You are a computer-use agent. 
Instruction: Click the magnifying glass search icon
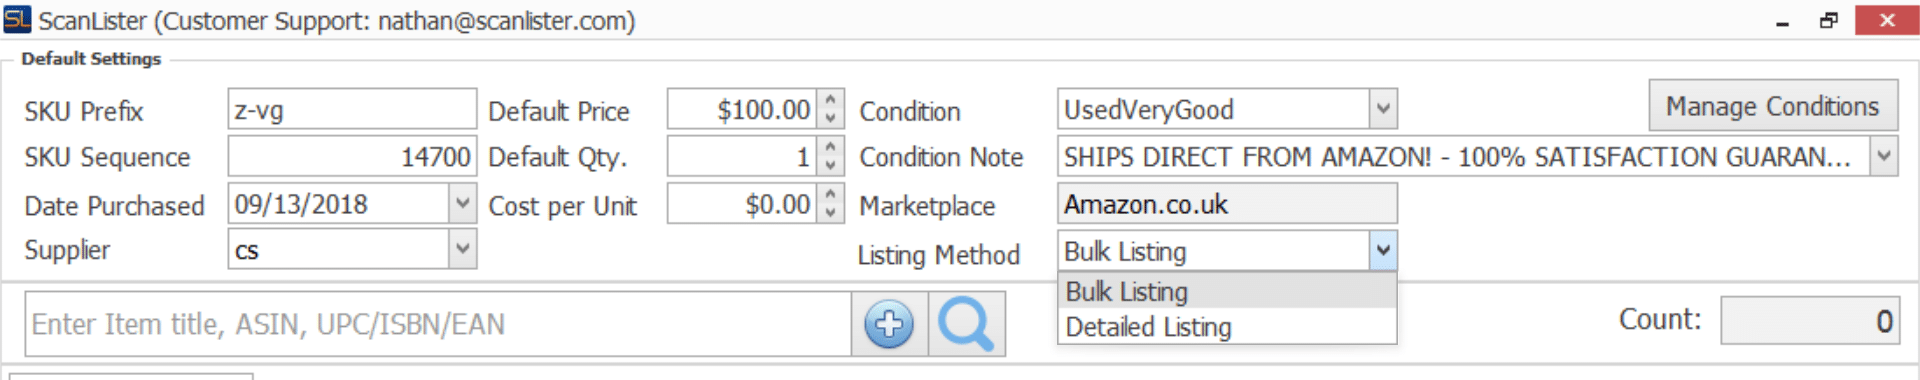966,324
